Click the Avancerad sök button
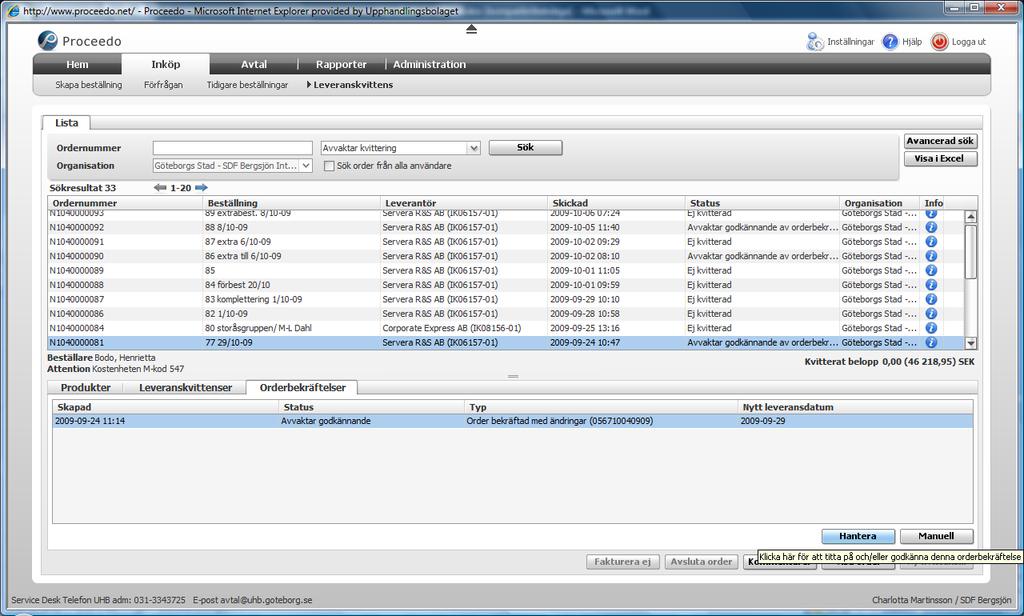 click(940, 141)
